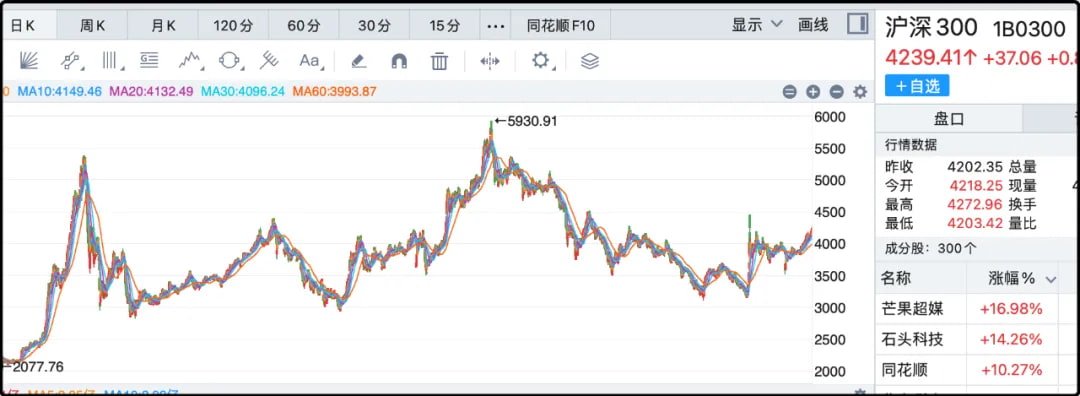
Task: Click the 5930.91 high price marker
Action: pos(526,121)
